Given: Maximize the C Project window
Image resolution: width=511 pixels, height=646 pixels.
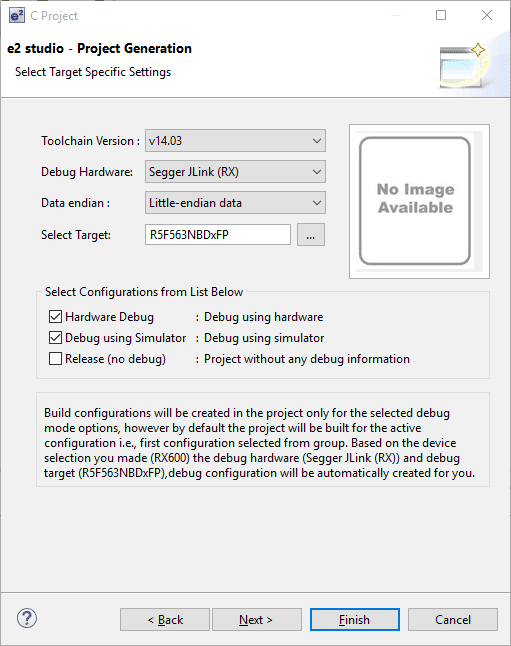Looking at the screenshot, I should coord(441,15).
